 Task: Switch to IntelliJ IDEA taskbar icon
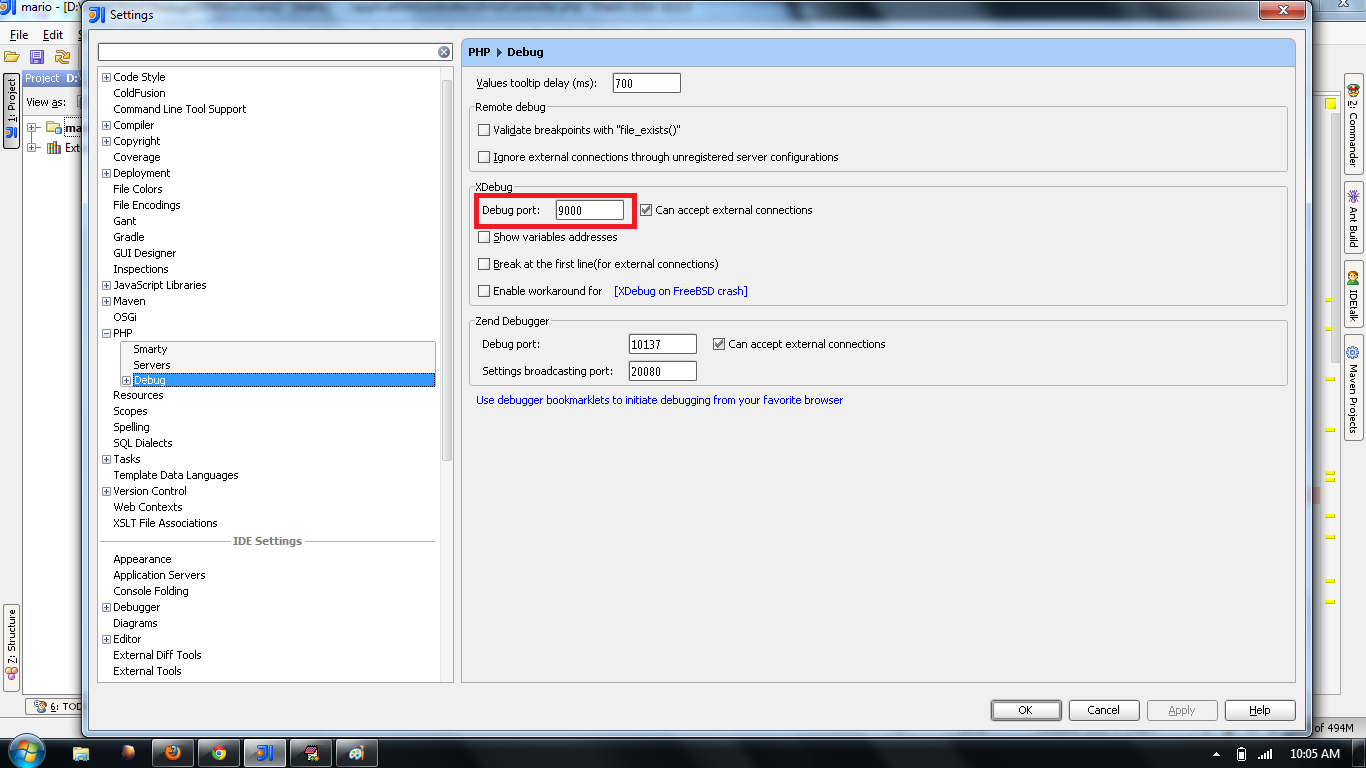(265, 753)
